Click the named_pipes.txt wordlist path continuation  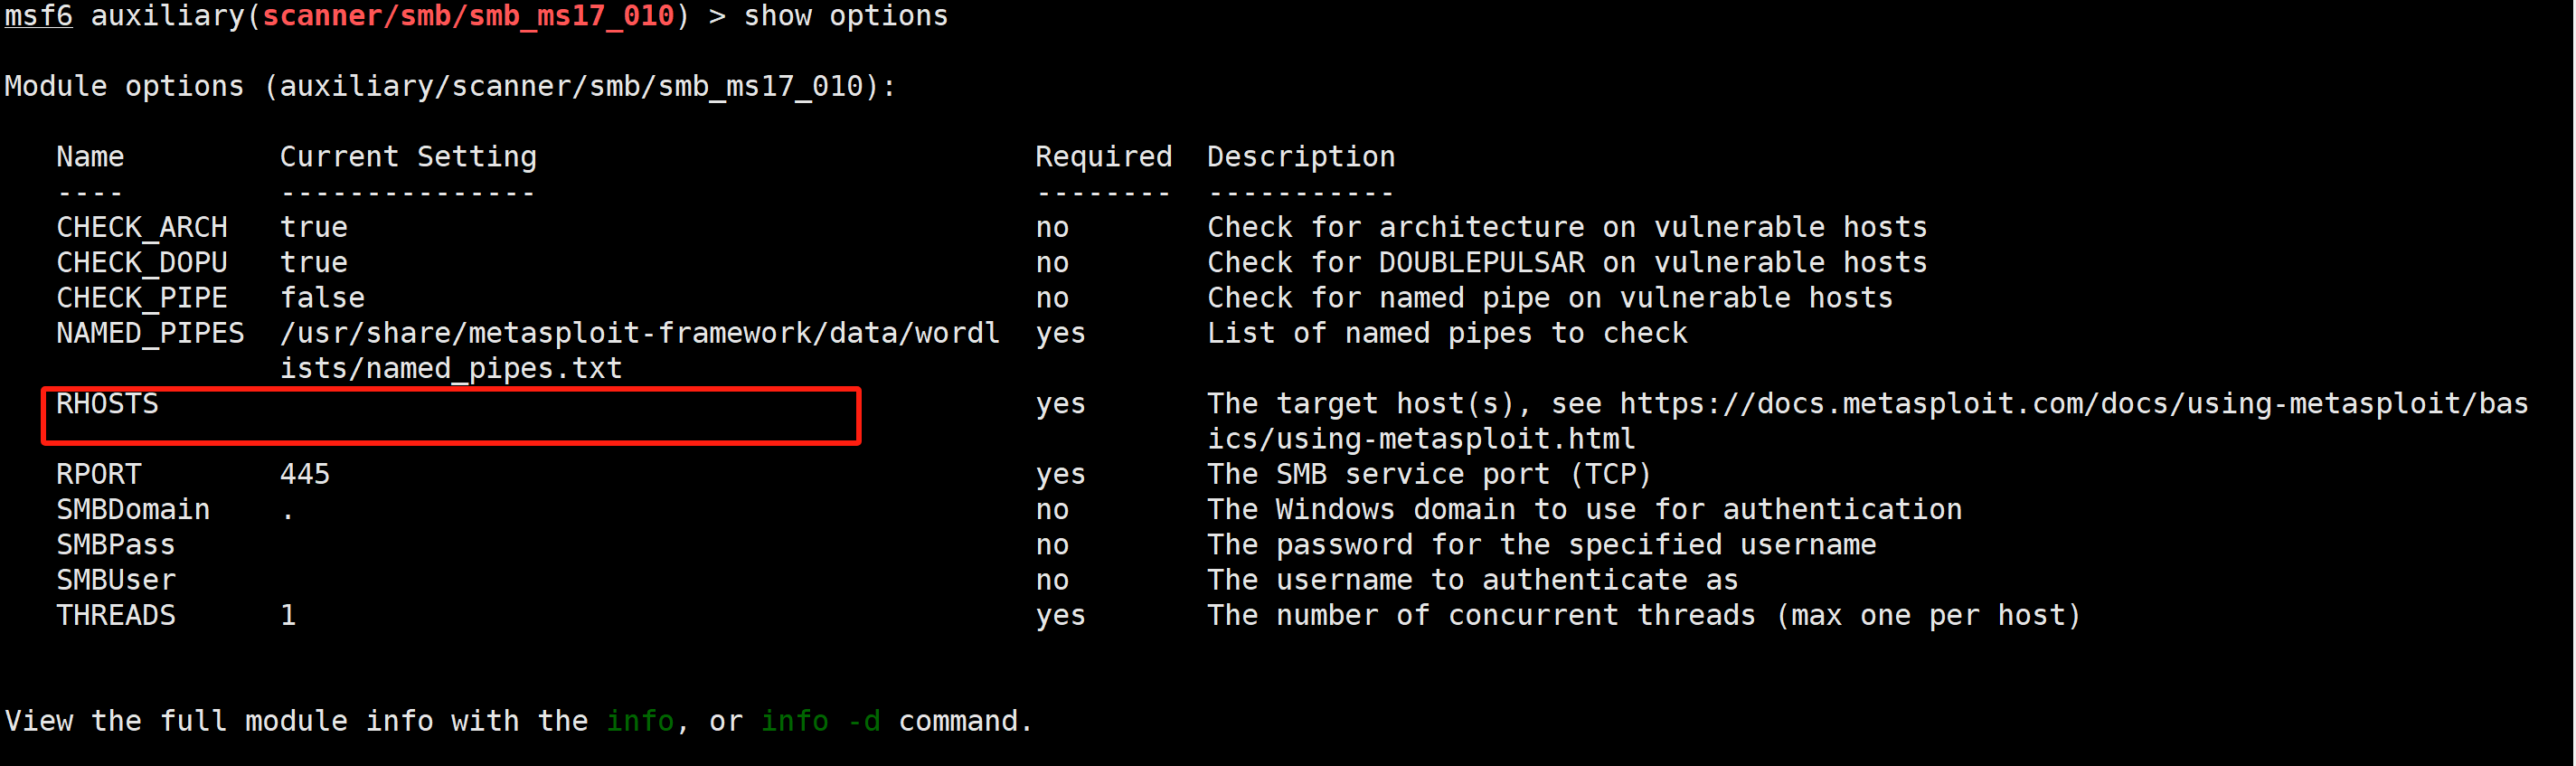451,369
